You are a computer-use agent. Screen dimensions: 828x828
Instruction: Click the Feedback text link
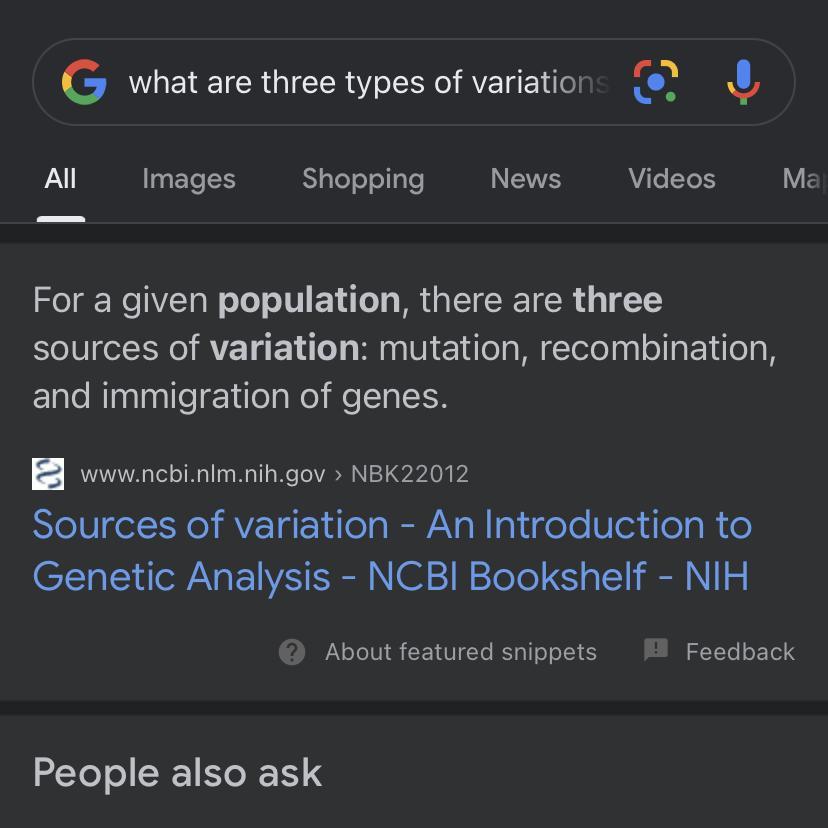point(740,652)
